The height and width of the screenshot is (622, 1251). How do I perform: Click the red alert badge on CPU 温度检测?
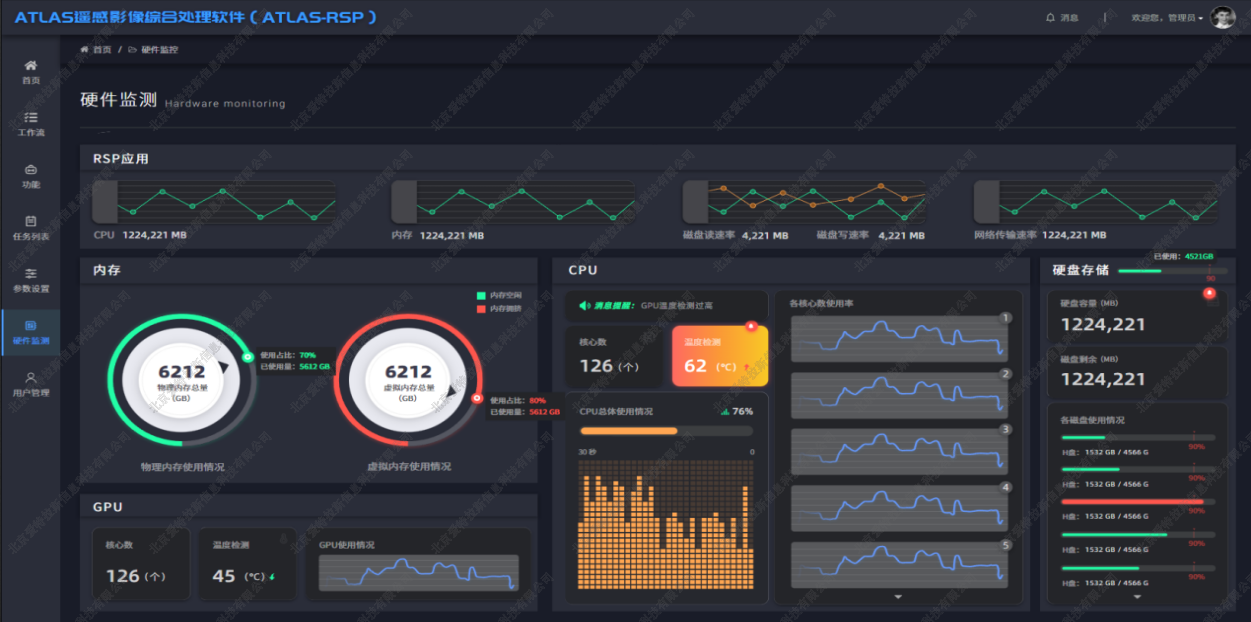750,326
